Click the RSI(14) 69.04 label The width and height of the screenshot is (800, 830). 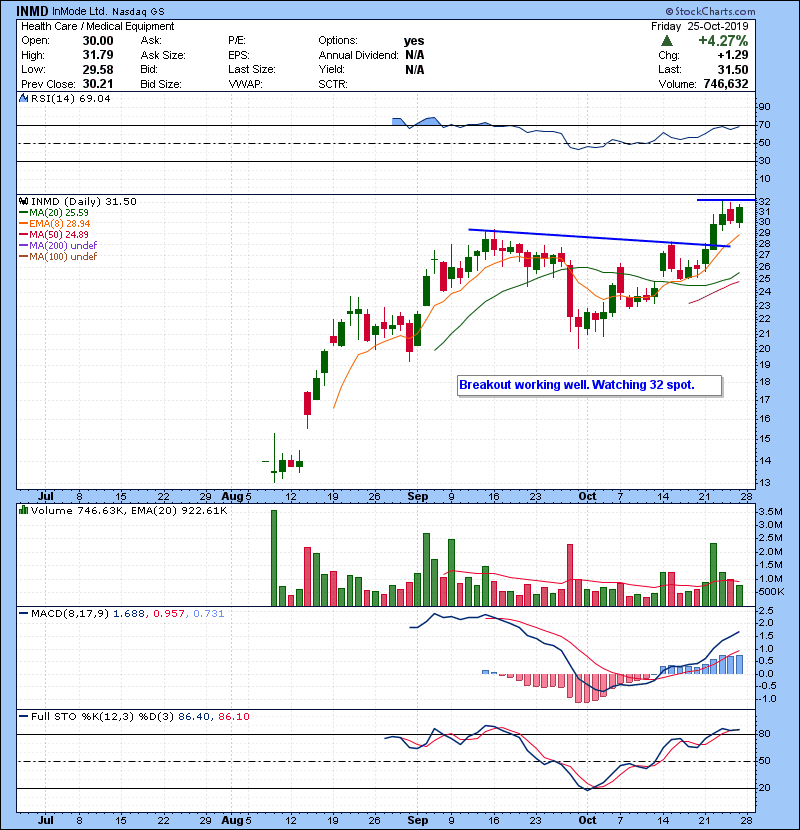pos(70,98)
